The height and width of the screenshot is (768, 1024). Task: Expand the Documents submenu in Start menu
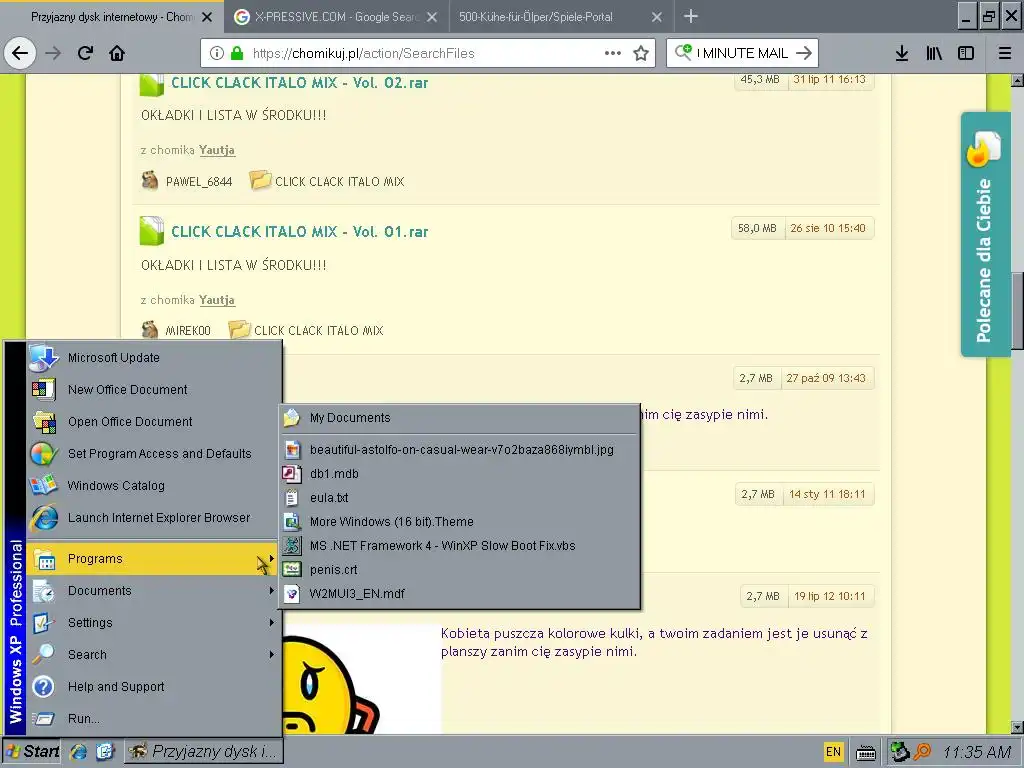click(154, 590)
